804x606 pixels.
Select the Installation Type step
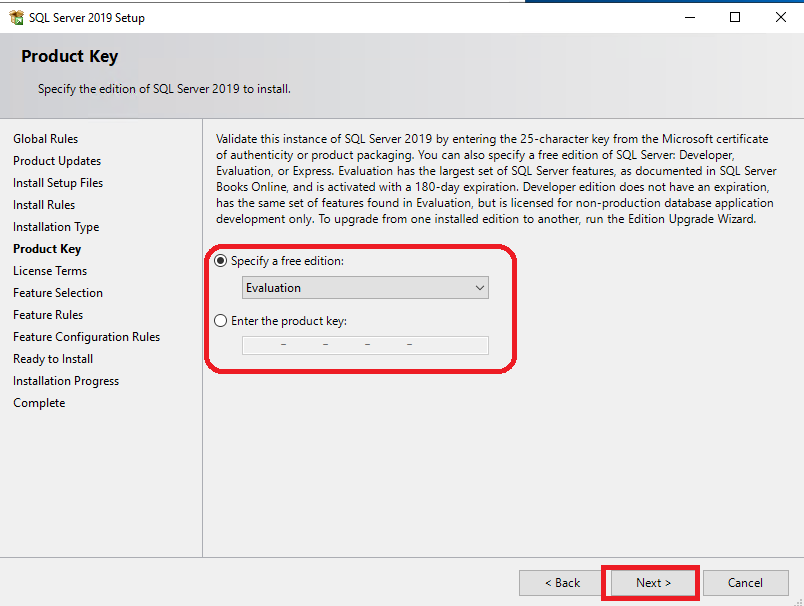tap(56, 227)
